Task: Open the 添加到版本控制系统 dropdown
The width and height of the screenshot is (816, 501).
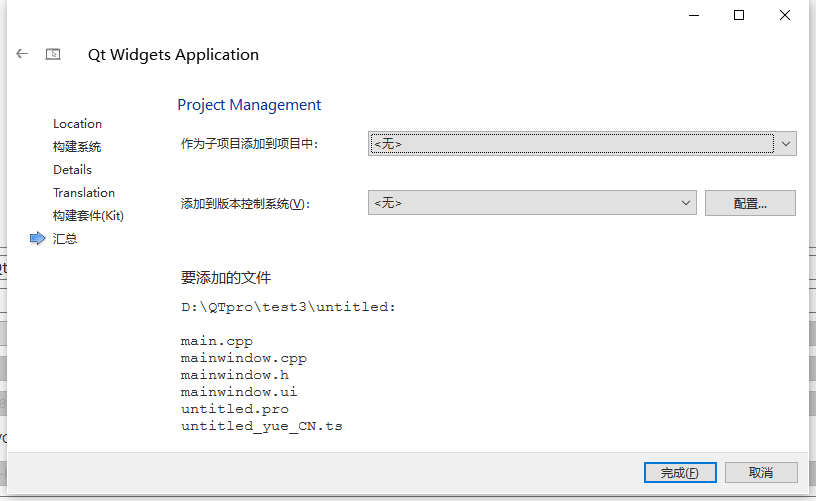Action: pyautogui.click(x=532, y=203)
